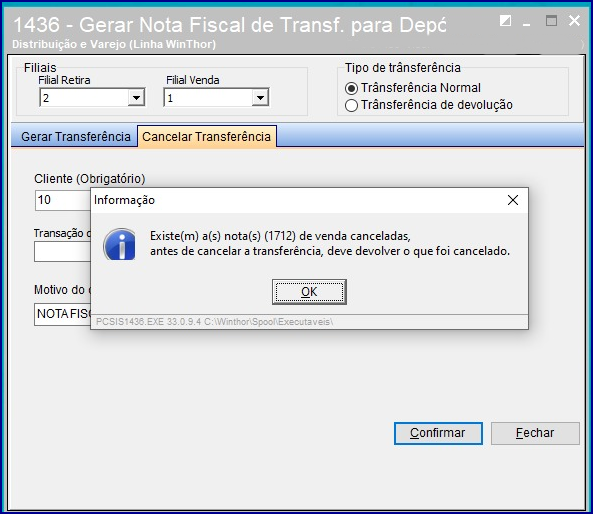Click inside the Filial Venda combo box
The height and width of the screenshot is (514, 593).
click(x=209, y=98)
